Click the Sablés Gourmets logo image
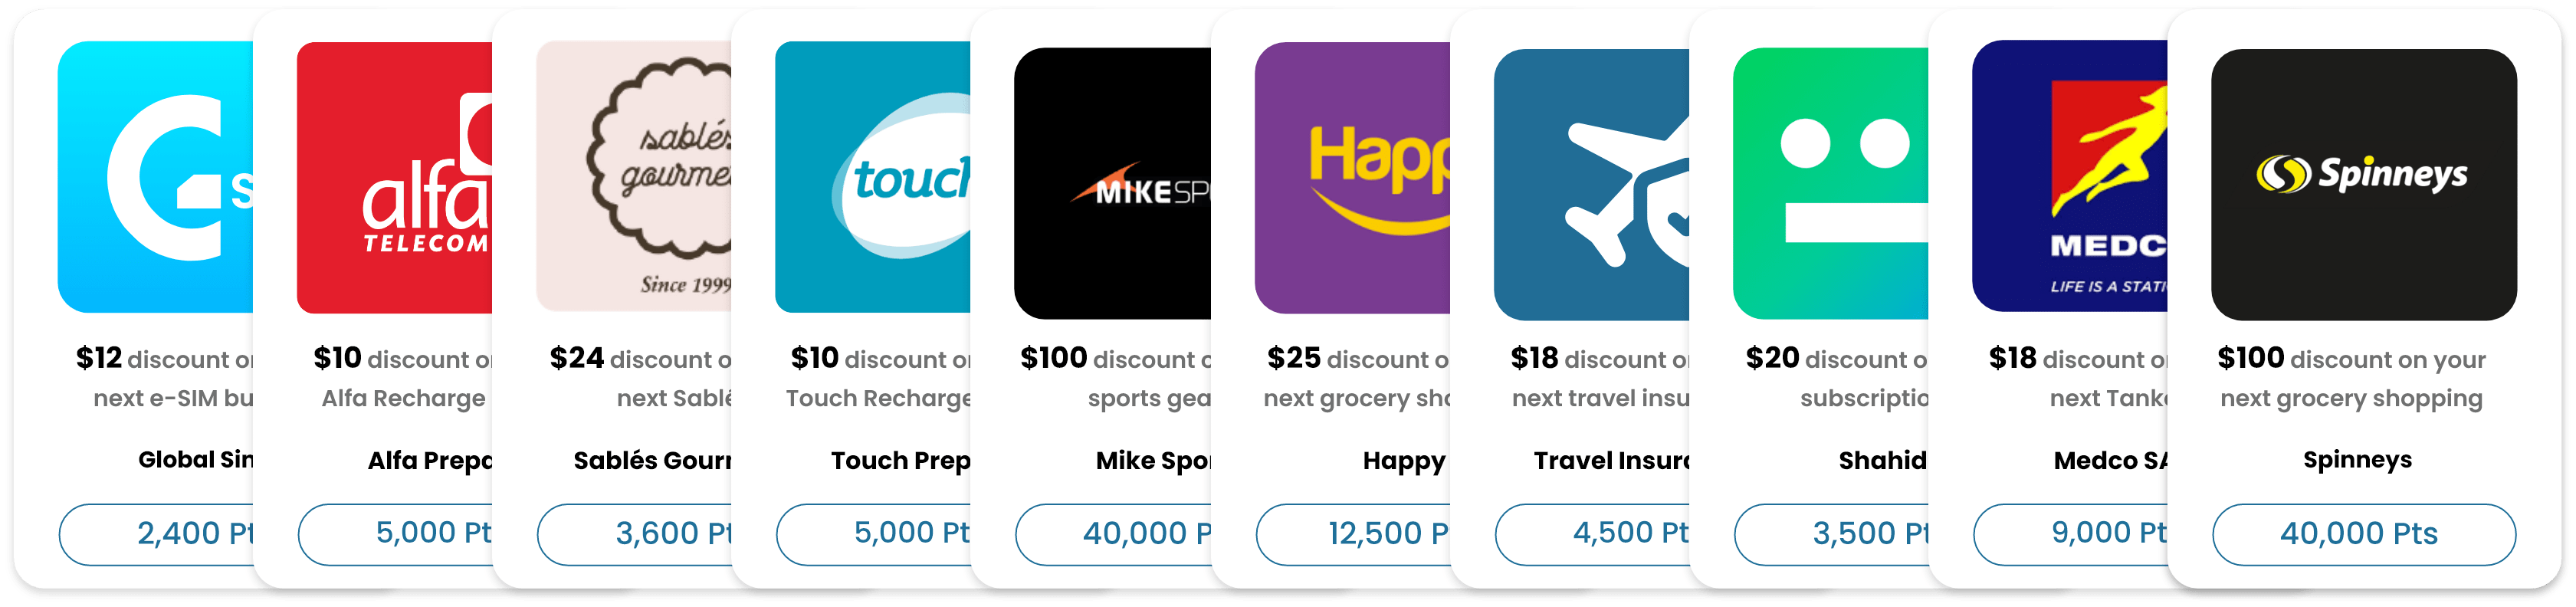The height and width of the screenshot is (607, 2576). pos(634,177)
